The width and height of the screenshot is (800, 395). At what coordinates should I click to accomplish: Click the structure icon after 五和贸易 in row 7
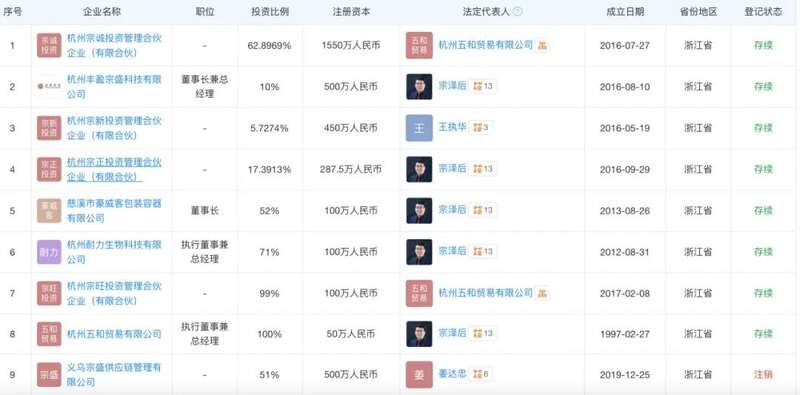542,293
